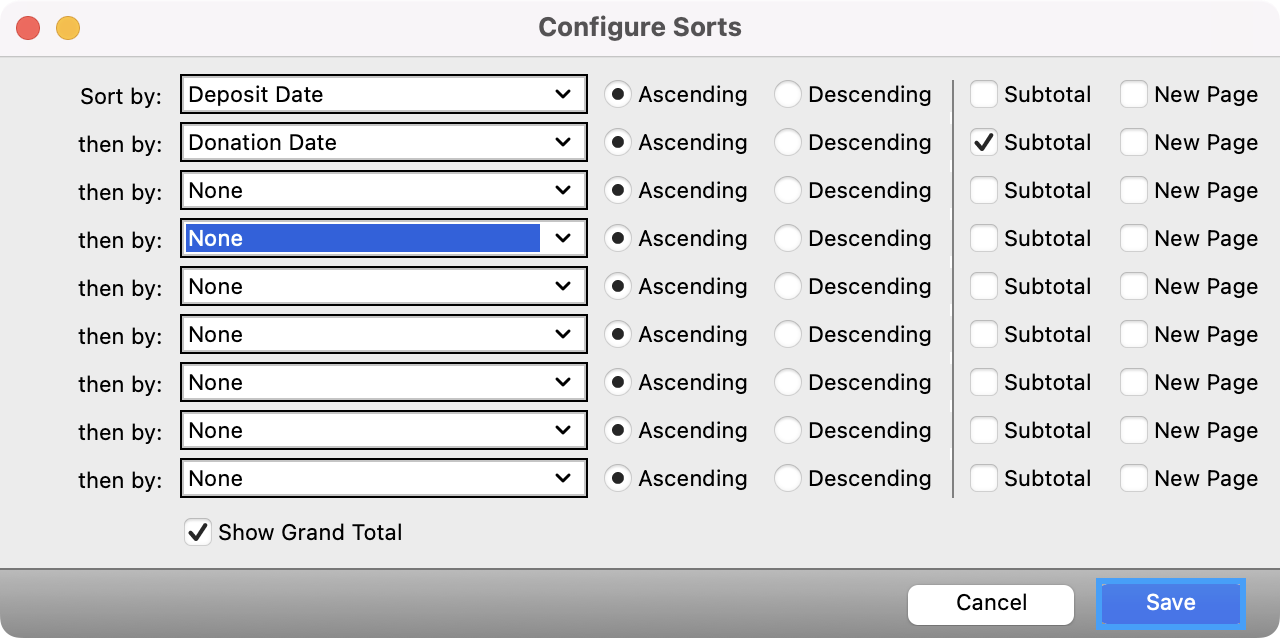Check Subtotal in the last sort row
Screen dimensions: 1280x638
pos(984,479)
